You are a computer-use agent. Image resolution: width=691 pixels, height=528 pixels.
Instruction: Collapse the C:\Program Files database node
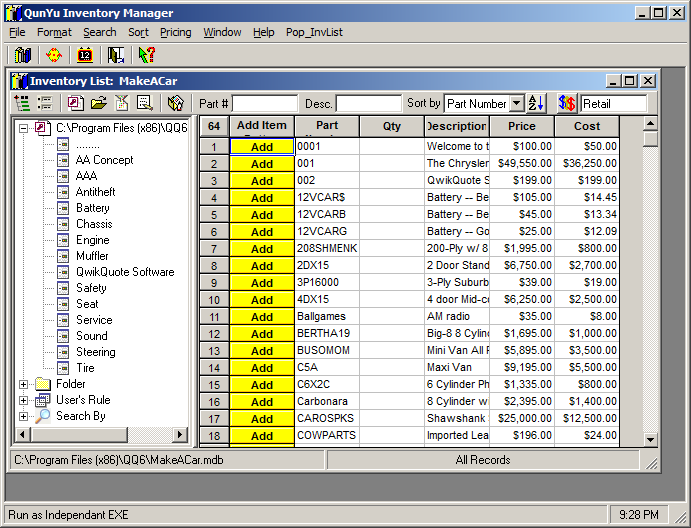[24, 128]
